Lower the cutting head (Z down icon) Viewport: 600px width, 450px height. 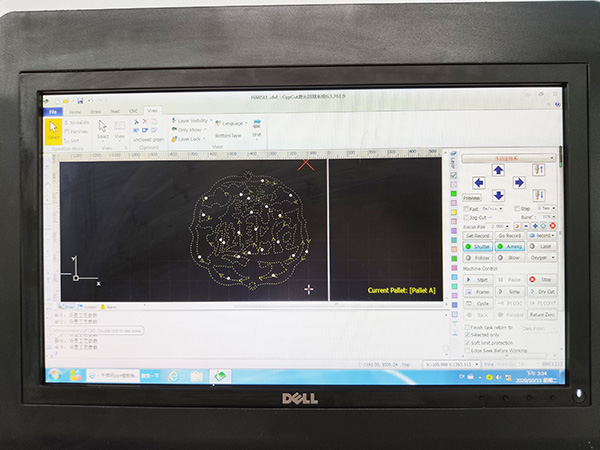pyautogui.click(x=539, y=195)
